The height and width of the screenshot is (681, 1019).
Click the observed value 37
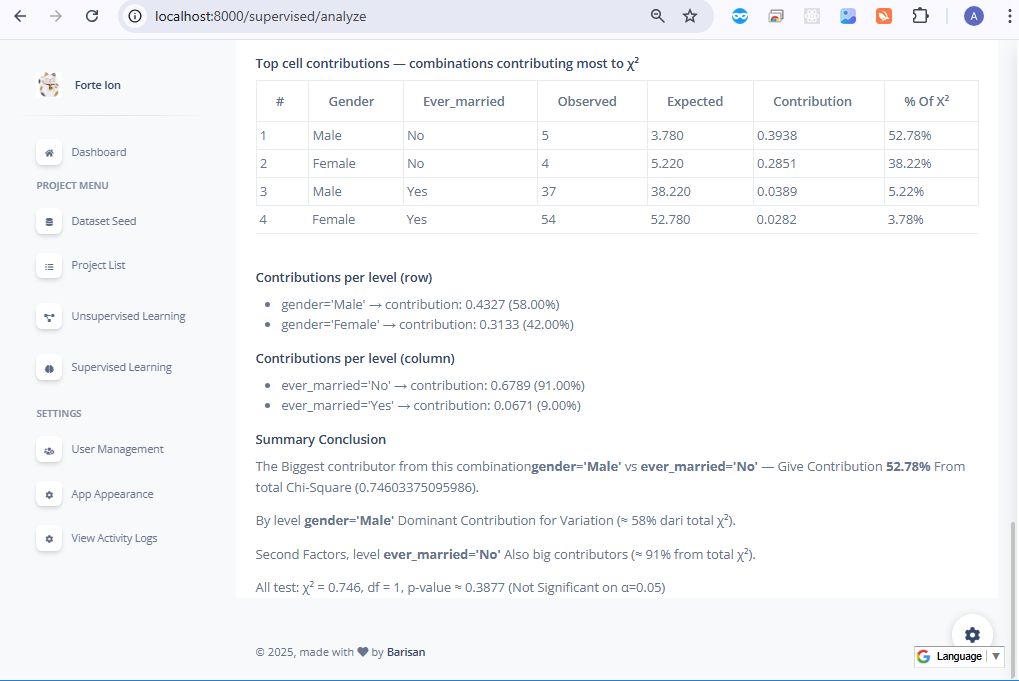coord(548,191)
